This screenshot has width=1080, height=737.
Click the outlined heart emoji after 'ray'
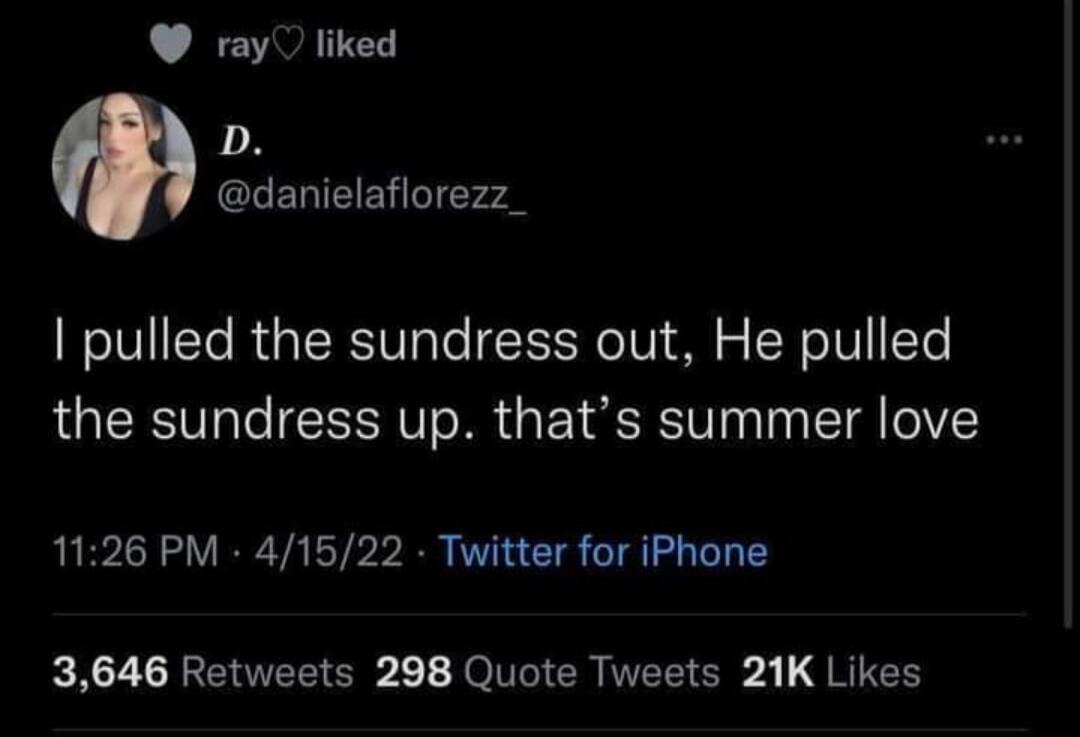pyautogui.click(x=287, y=46)
